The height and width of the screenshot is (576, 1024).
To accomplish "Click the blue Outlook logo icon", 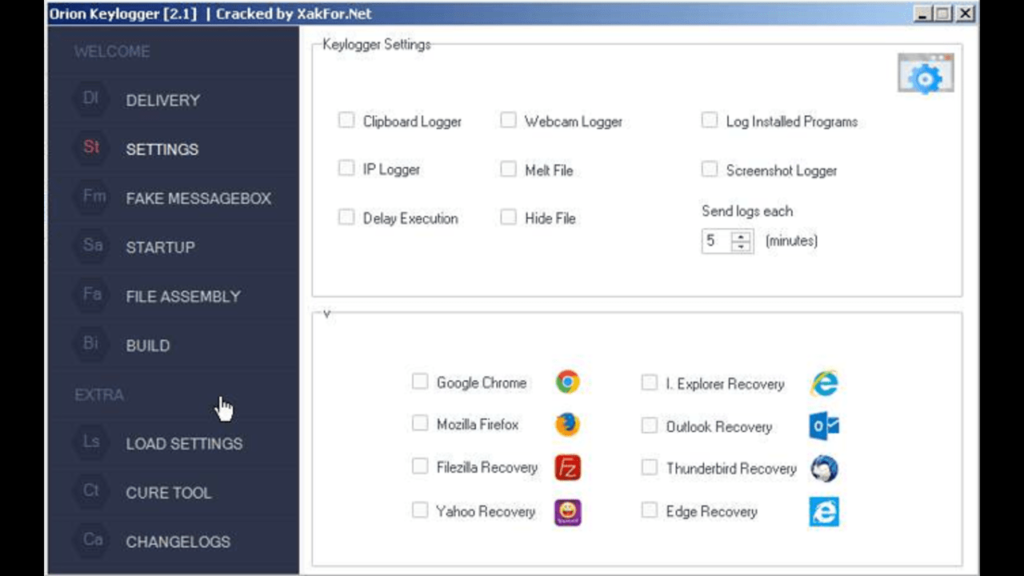I will [x=824, y=426].
